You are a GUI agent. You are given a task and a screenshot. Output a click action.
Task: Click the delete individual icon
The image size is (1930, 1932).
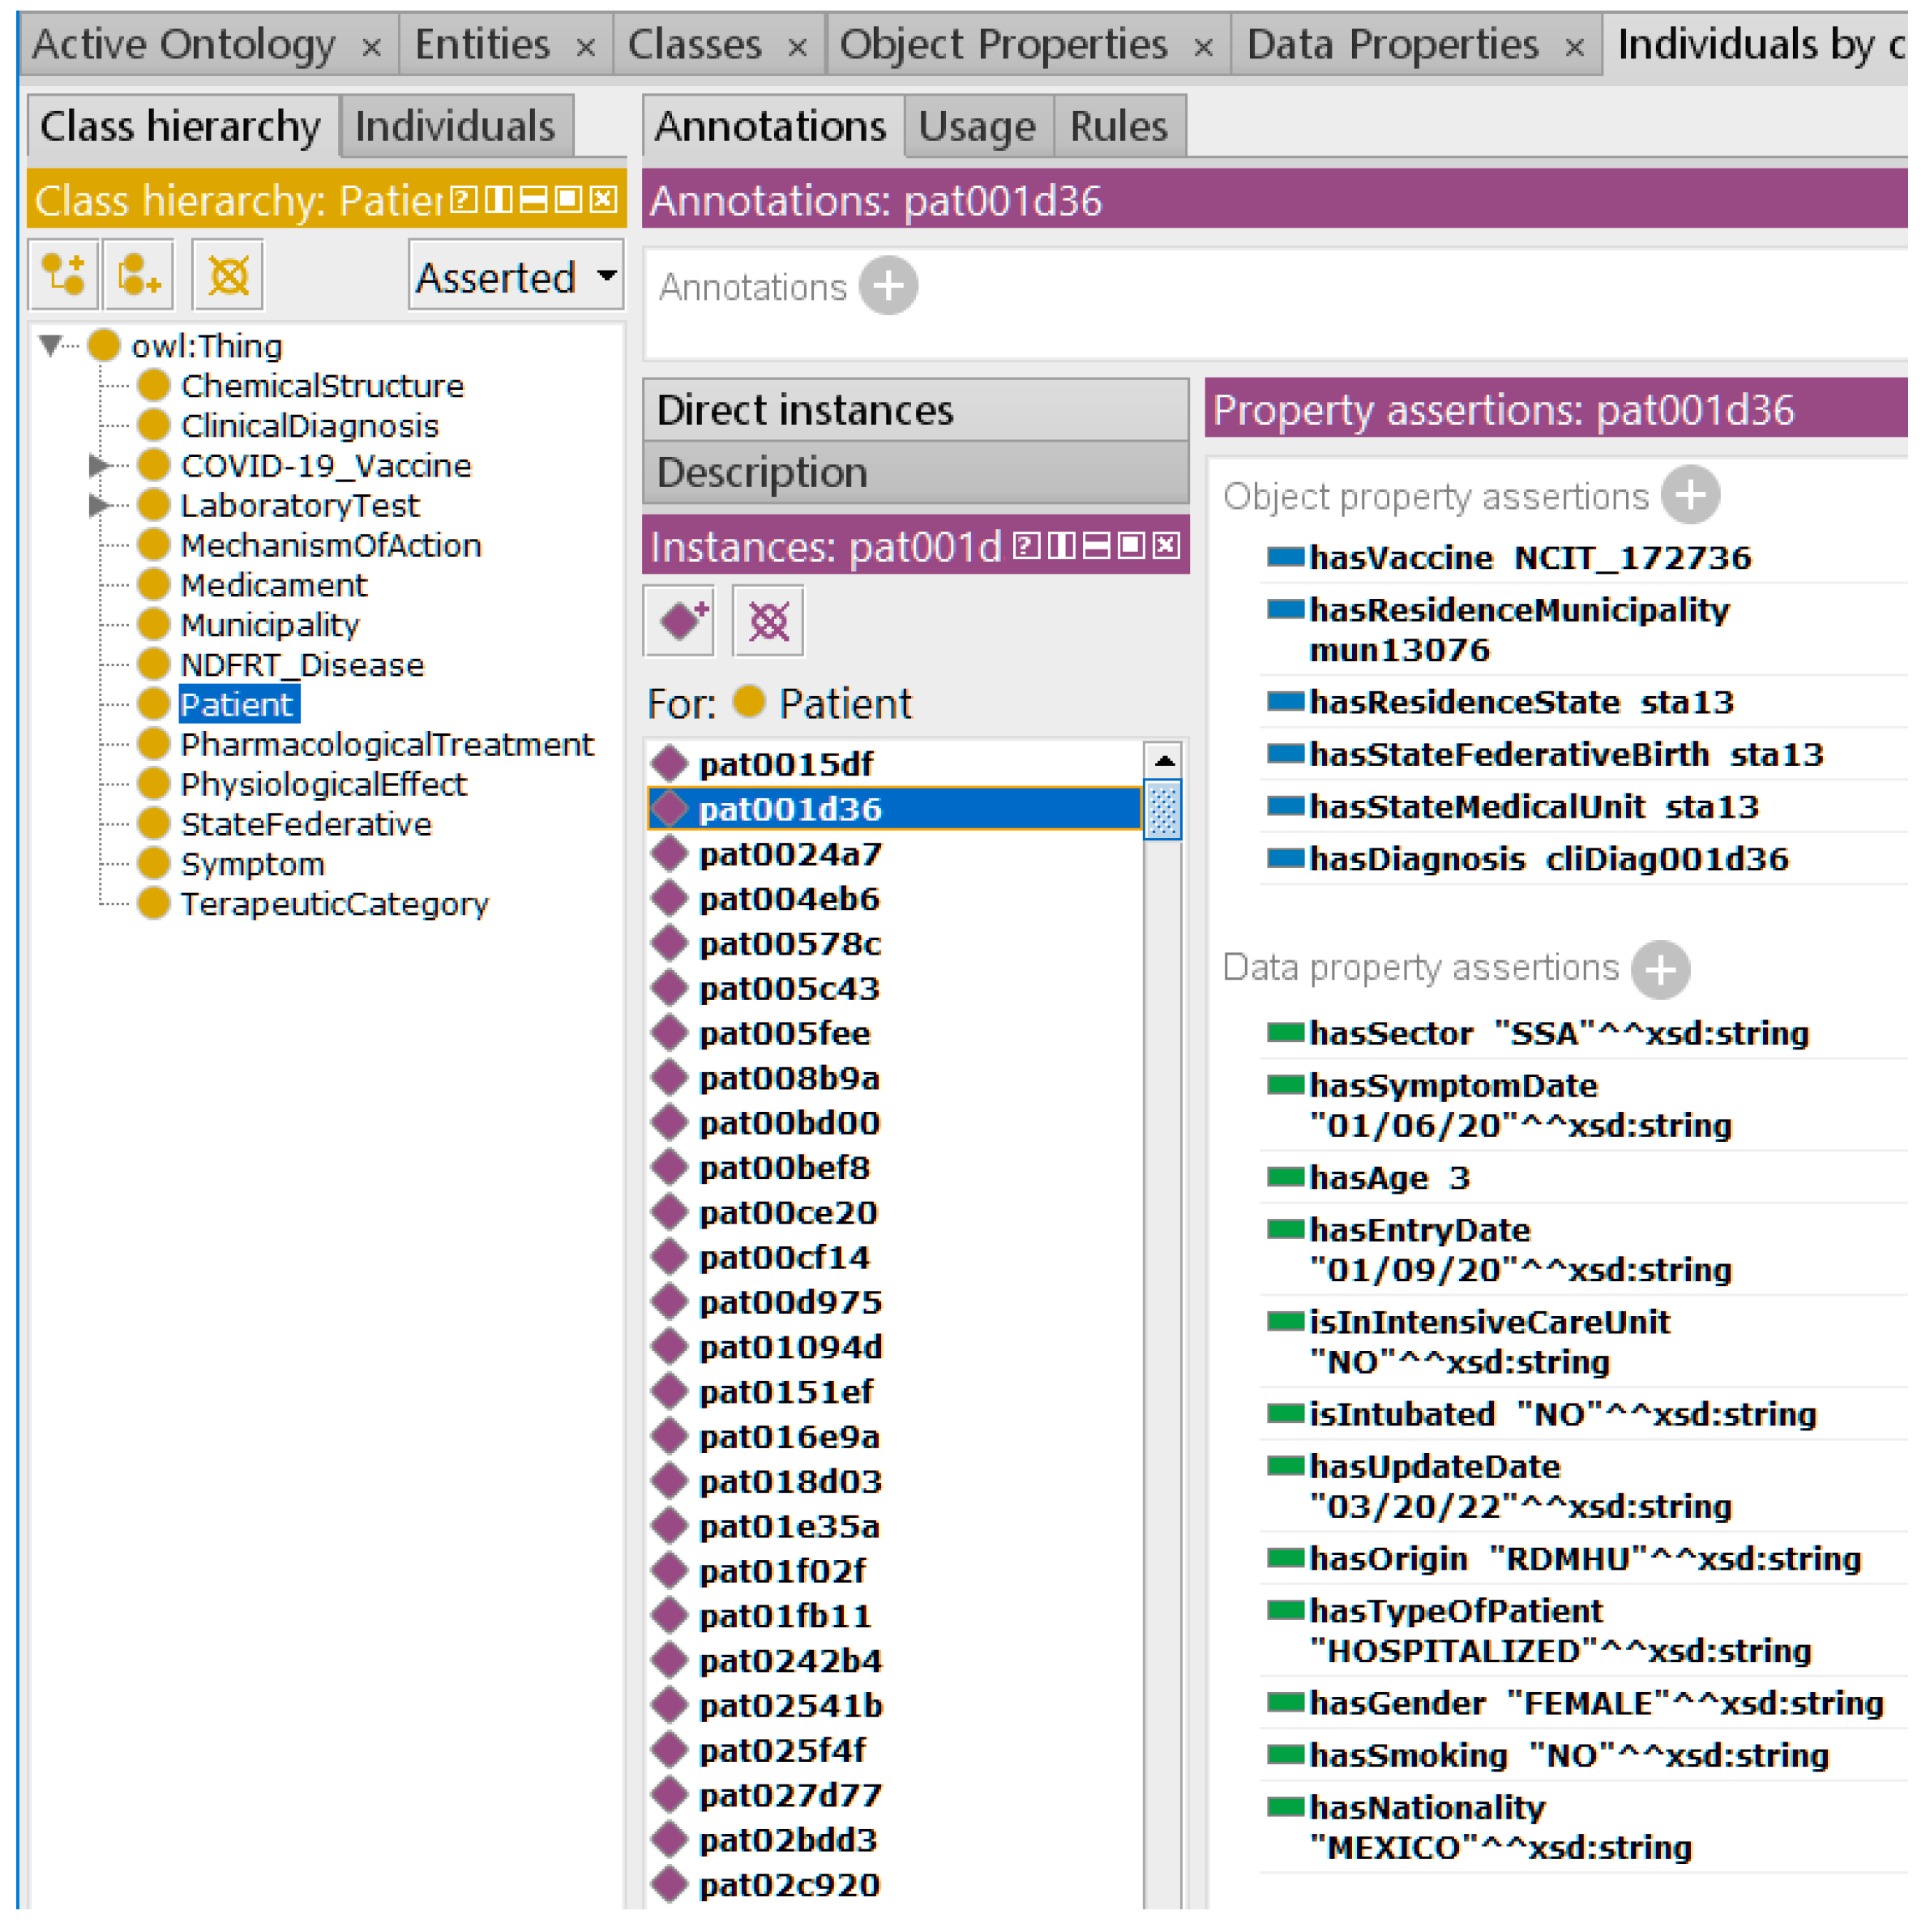768,621
